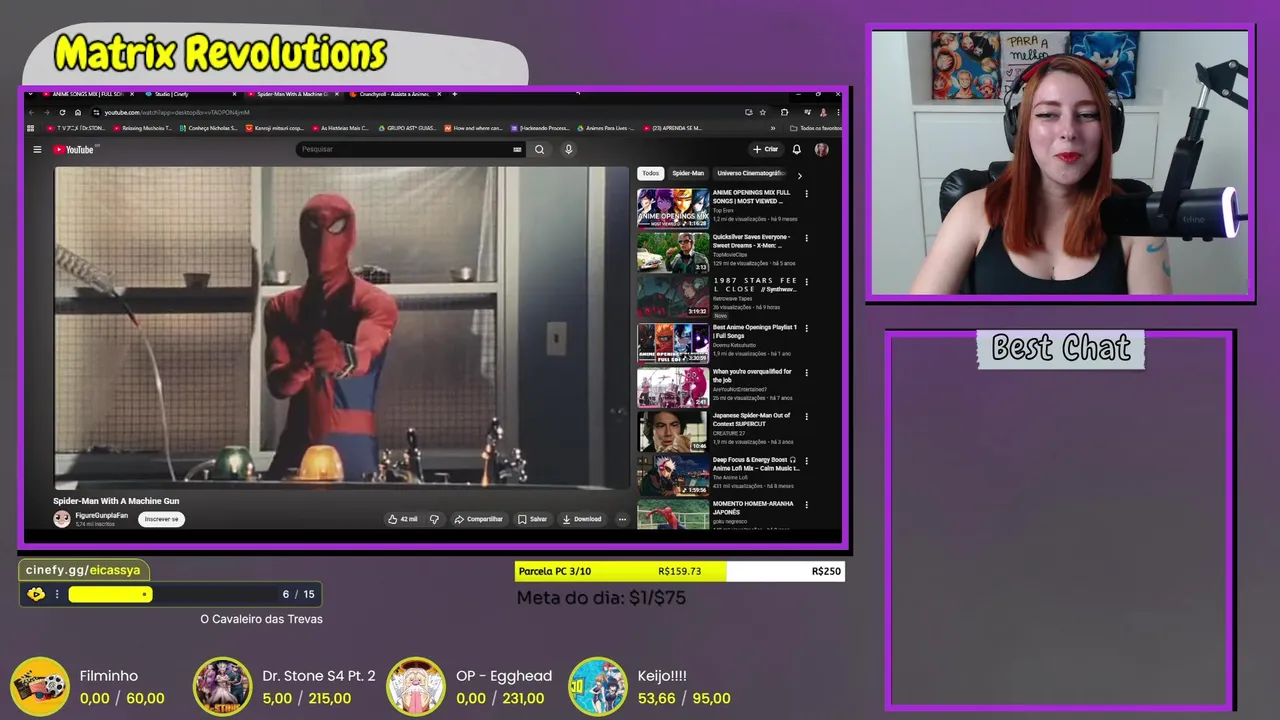Start voice search with microphone icon
The width and height of the screenshot is (1280, 720).
[568, 150]
